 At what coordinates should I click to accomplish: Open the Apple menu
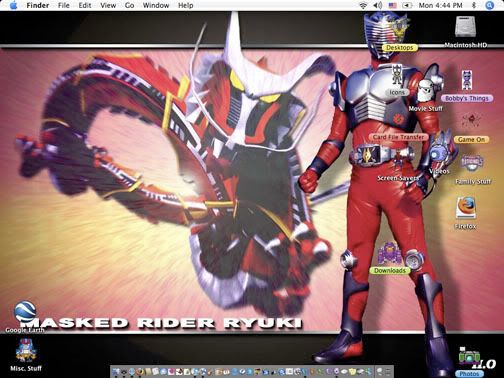point(13,5)
